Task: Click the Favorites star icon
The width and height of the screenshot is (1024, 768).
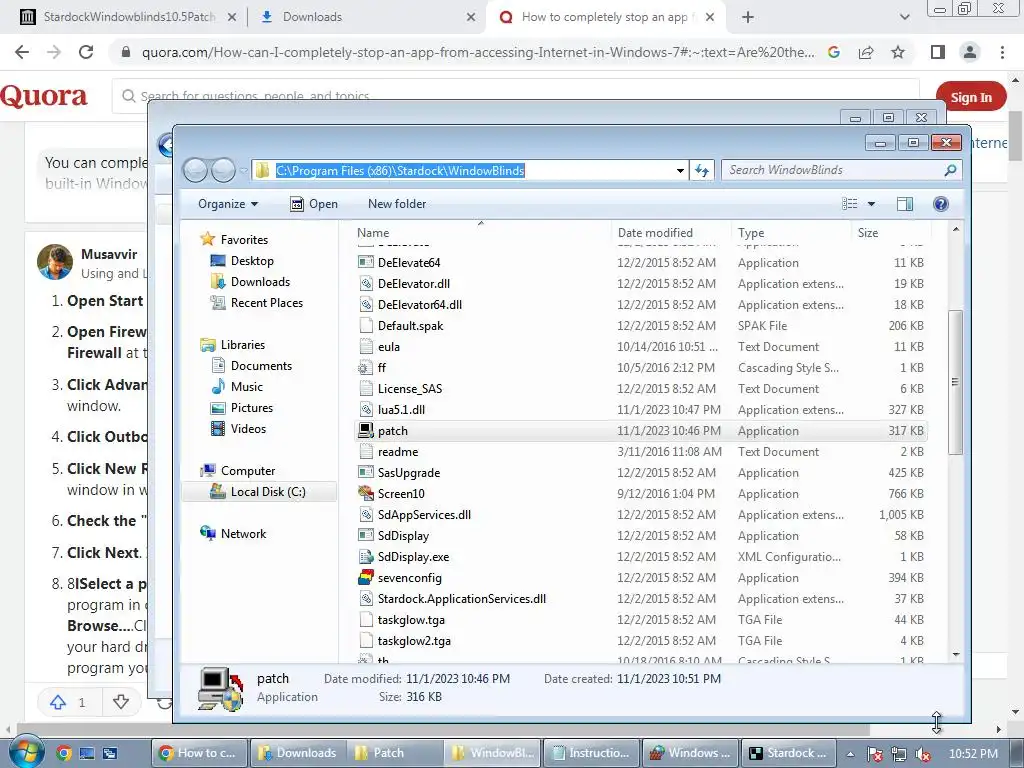Action: (x=208, y=239)
